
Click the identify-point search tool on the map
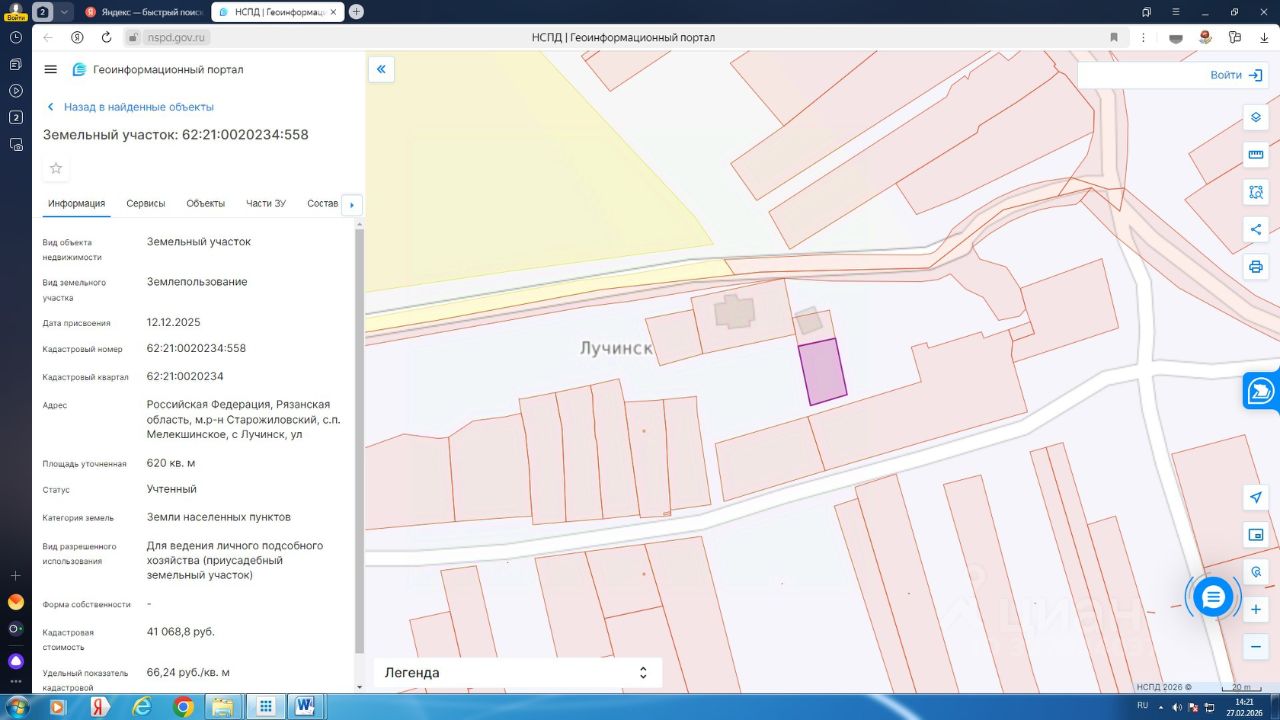(x=1256, y=572)
